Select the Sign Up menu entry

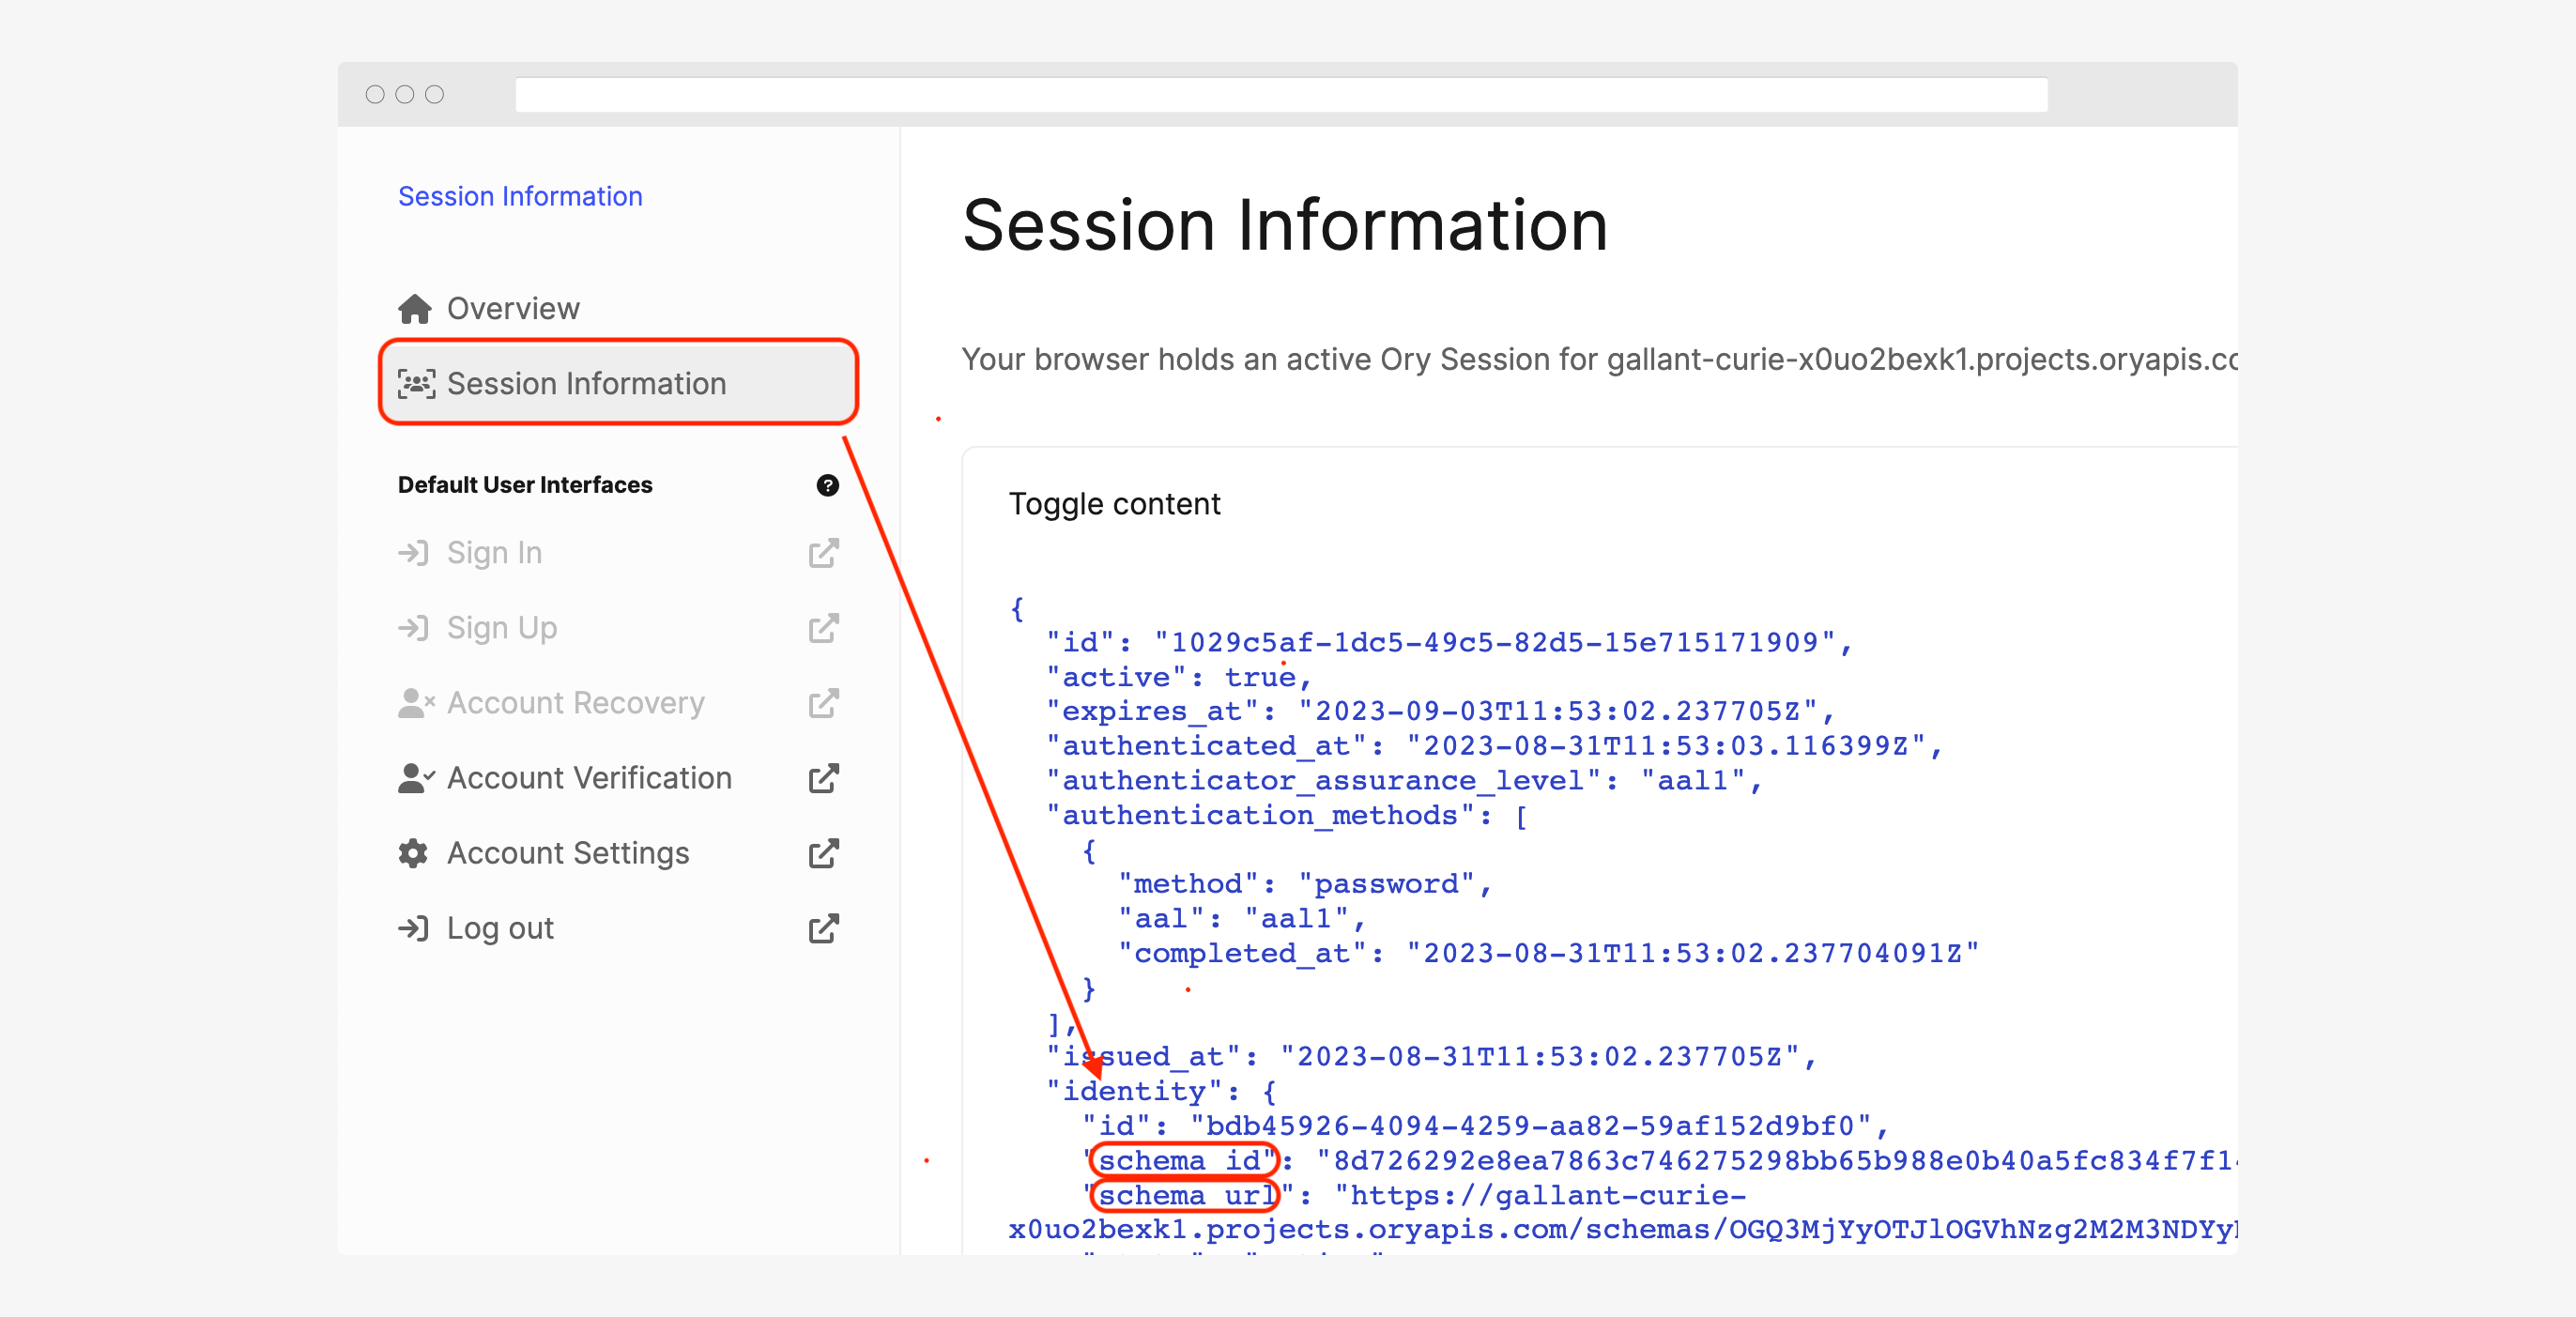[x=500, y=628]
